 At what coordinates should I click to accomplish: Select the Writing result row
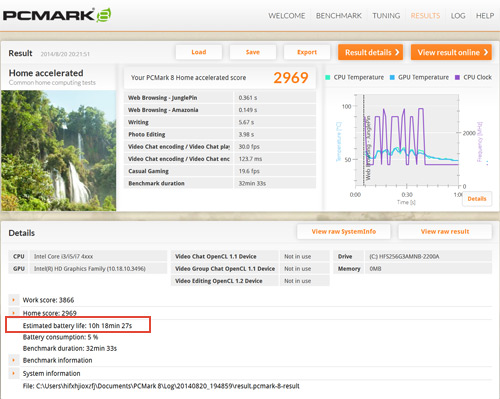pyautogui.click(x=220, y=122)
